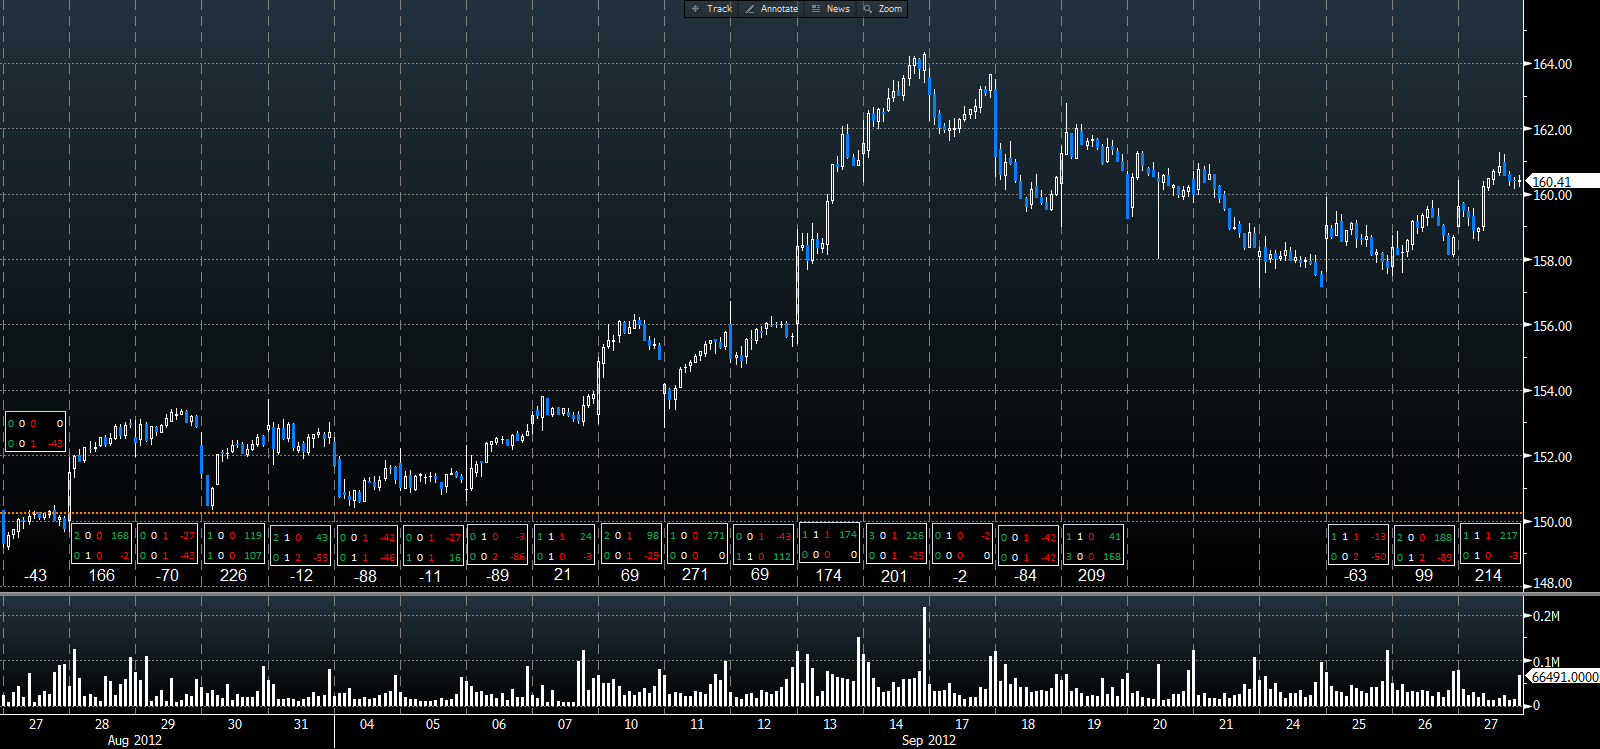
Task: Click the green value 98 in the stats box
Action: [x=652, y=536]
